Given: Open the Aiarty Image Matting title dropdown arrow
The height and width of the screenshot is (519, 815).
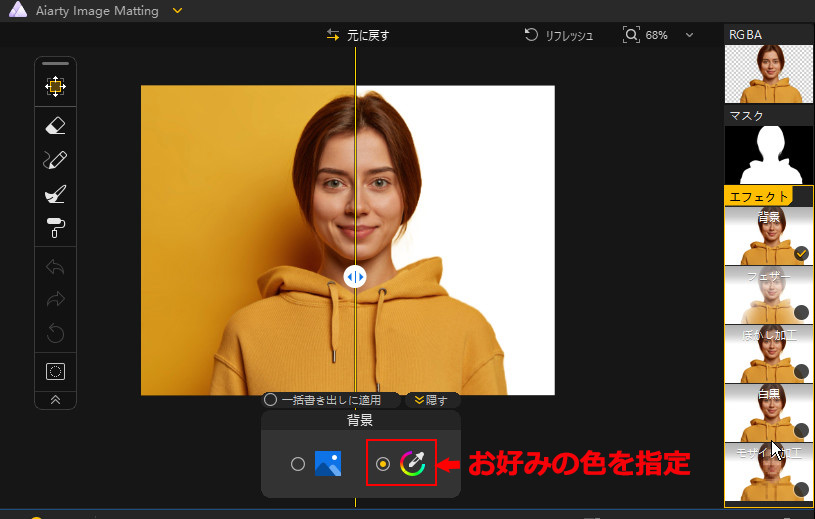Looking at the screenshot, I should point(177,10).
